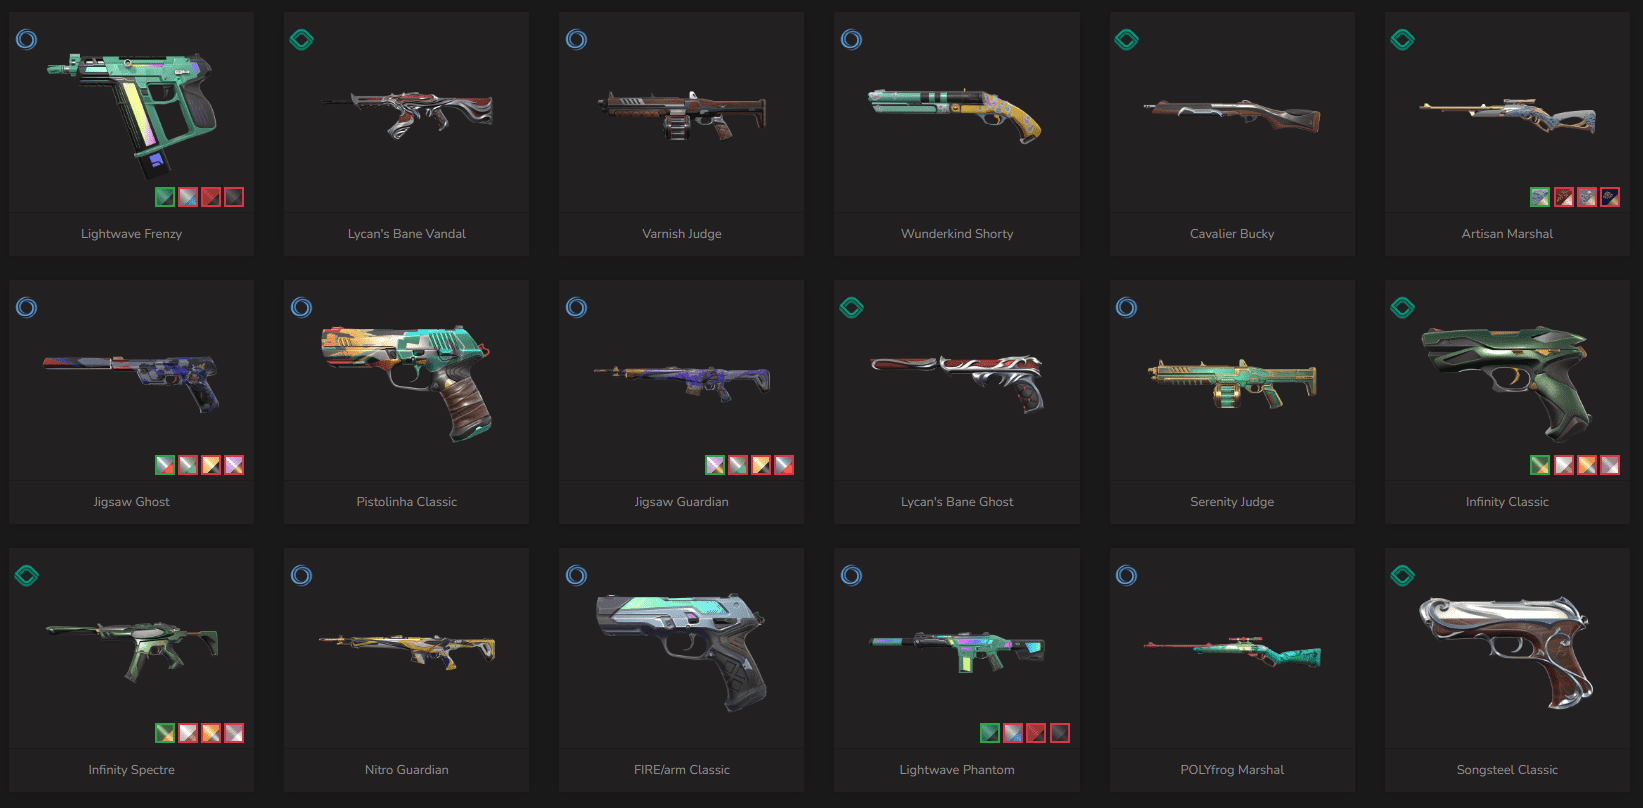Click the Jigsaw Guardian name label

coord(682,502)
